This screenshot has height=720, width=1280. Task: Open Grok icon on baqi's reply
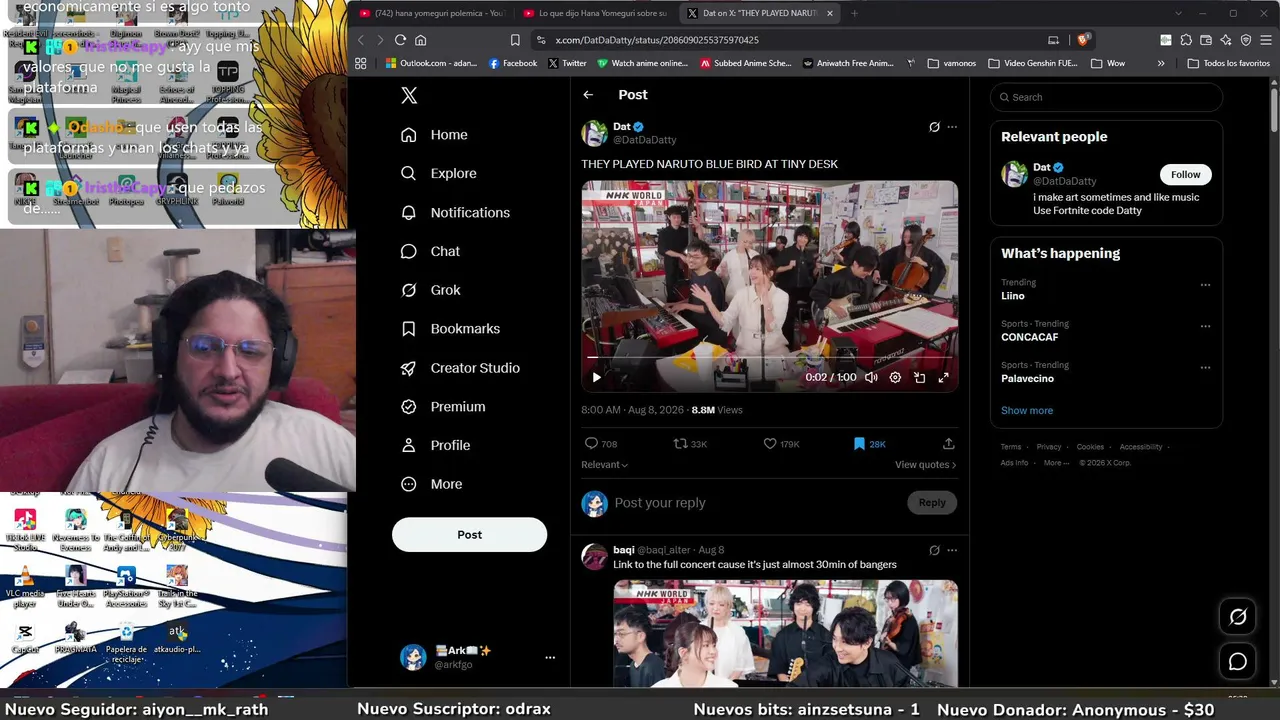(x=934, y=550)
